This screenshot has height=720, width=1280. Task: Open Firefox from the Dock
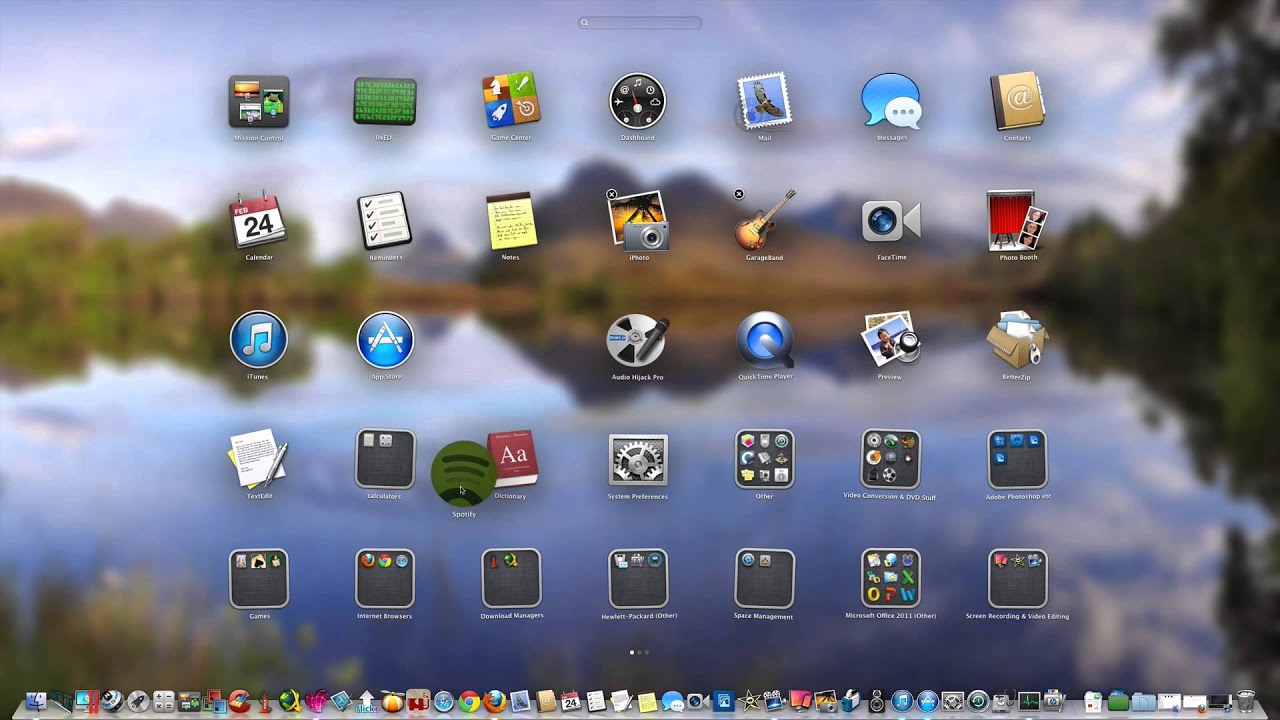point(495,702)
